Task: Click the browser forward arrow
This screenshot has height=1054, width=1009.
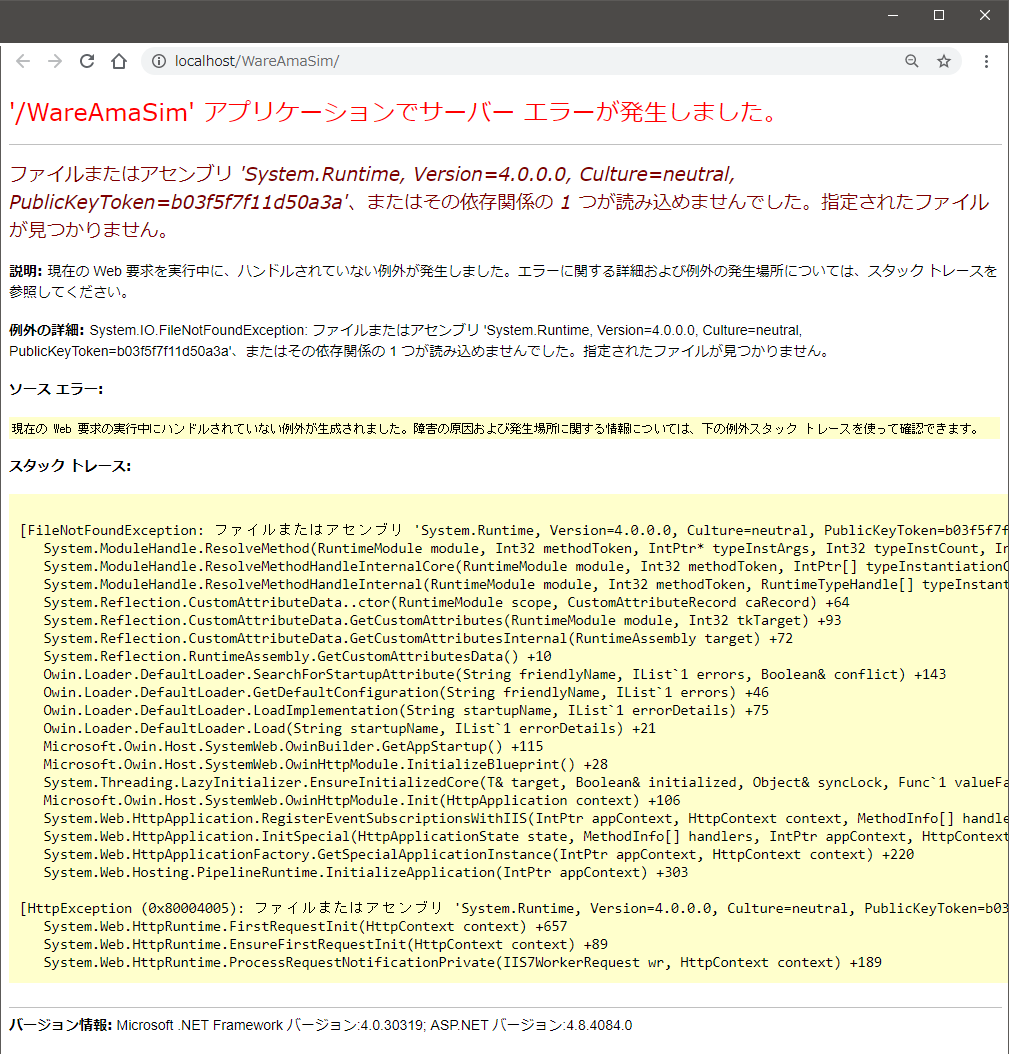Action: [55, 61]
